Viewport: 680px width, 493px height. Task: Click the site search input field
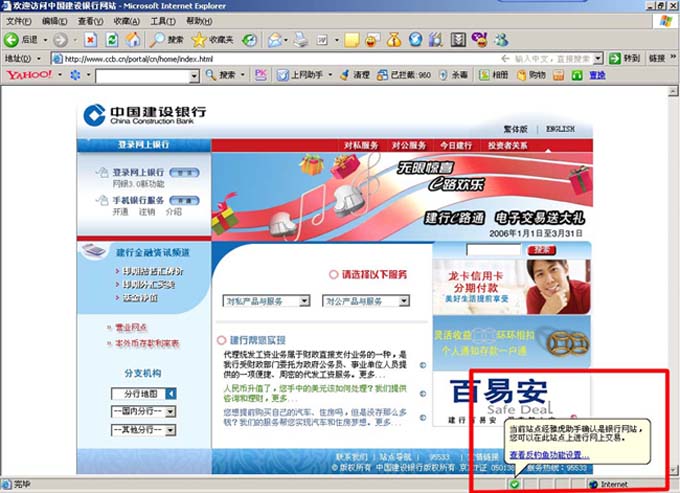(494, 250)
